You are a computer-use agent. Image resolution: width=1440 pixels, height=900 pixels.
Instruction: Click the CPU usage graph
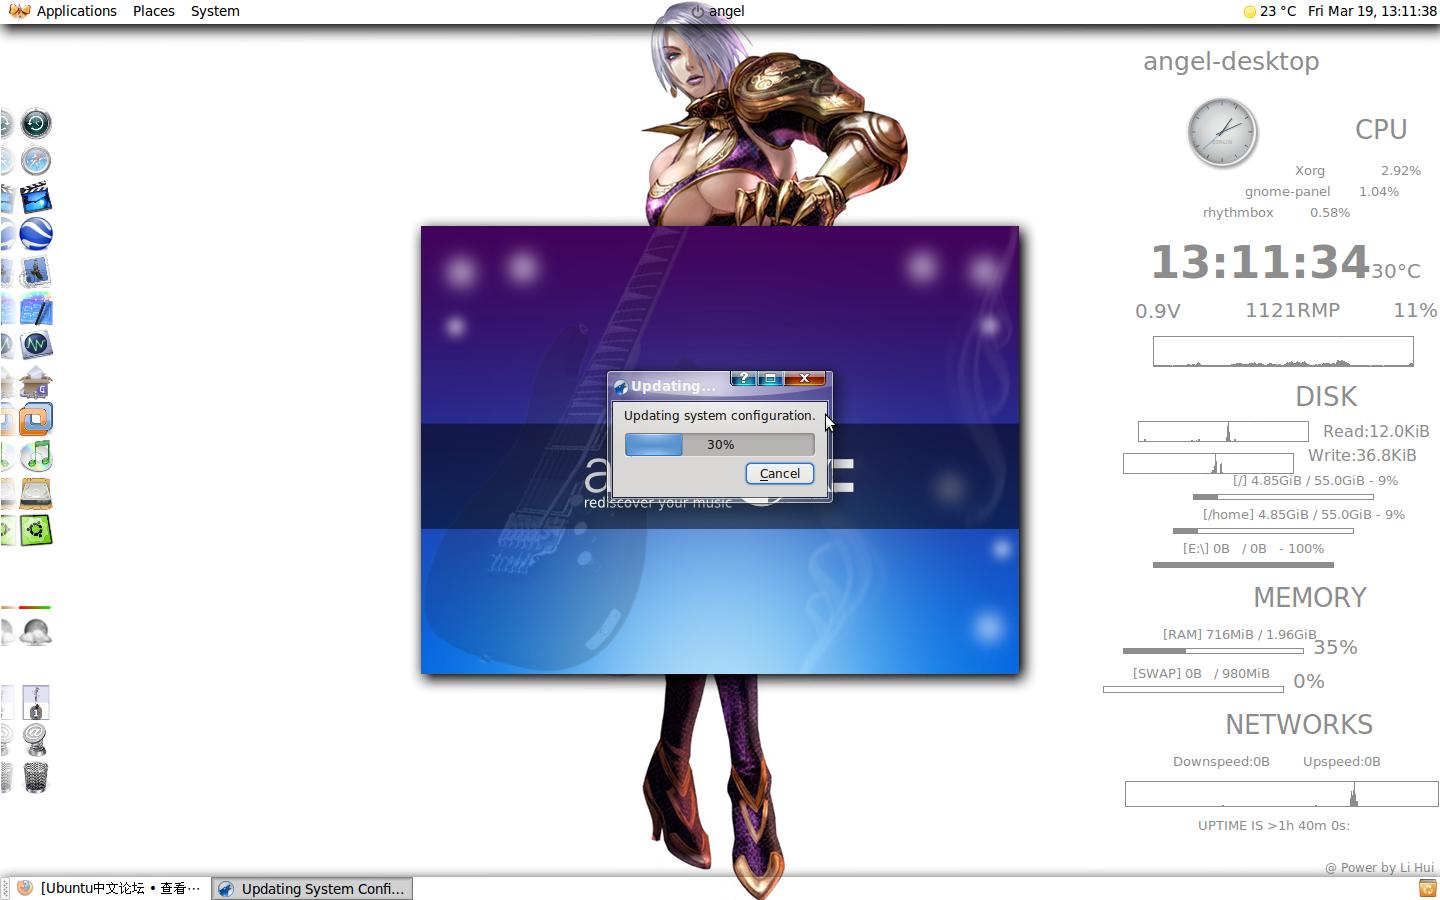pyautogui.click(x=1283, y=352)
